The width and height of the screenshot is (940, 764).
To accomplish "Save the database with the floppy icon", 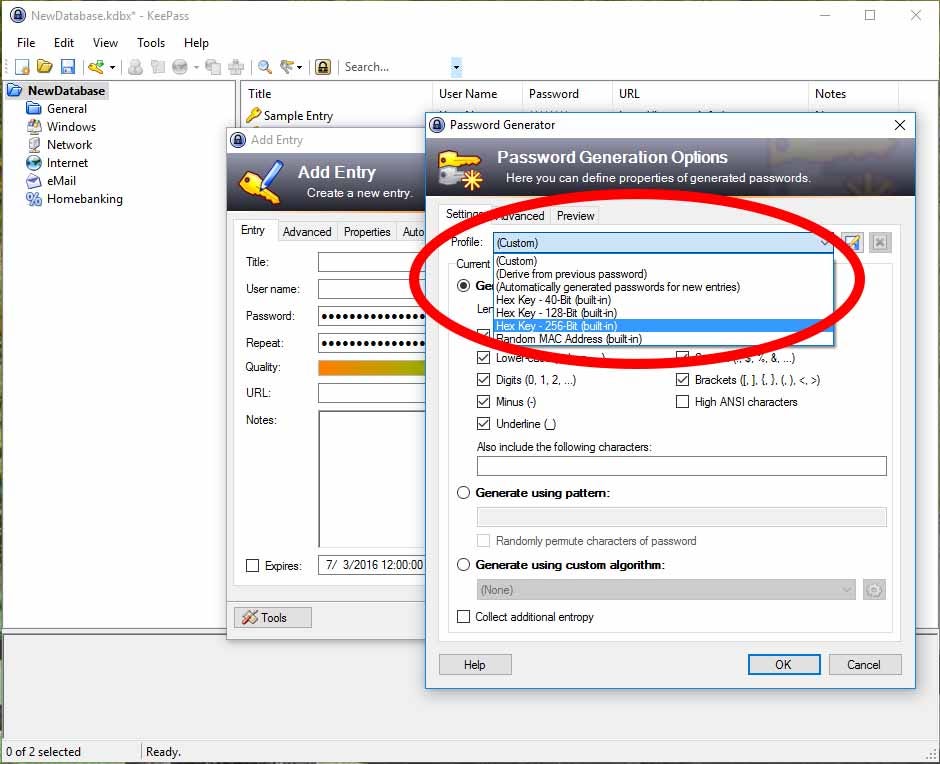I will click(x=68, y=67).
